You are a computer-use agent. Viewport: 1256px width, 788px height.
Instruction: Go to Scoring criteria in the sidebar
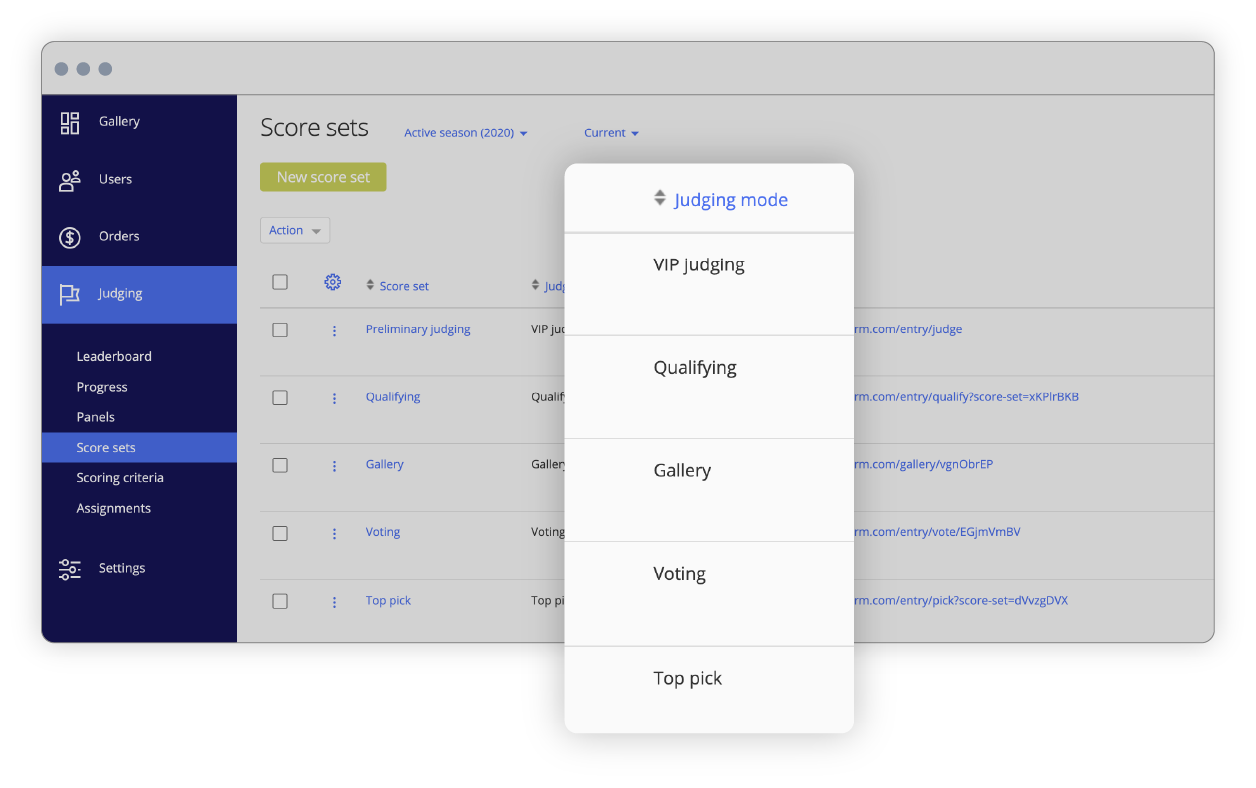pos(120,477)
